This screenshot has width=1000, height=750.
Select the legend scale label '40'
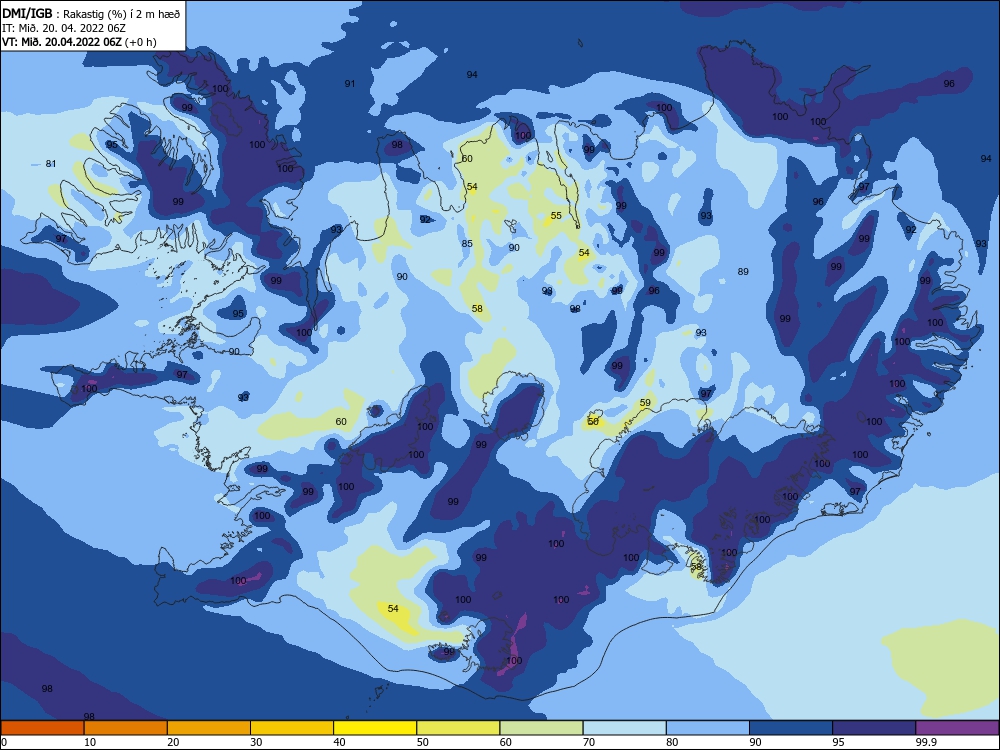pos(339,742)
